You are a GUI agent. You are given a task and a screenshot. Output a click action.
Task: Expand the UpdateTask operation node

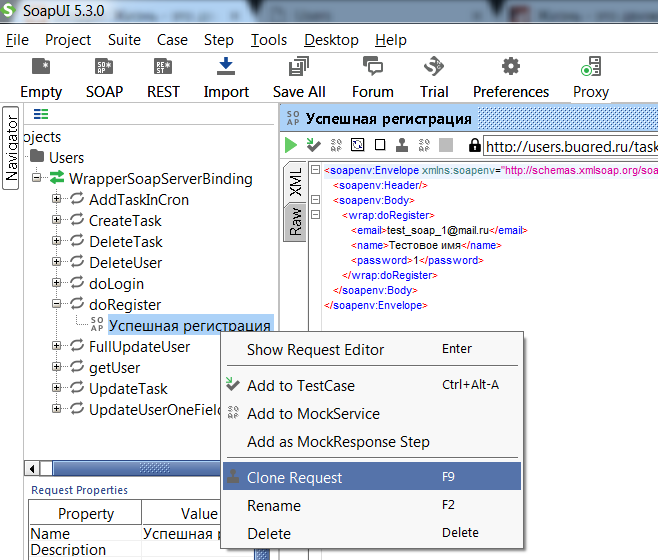[x=56, y=387]
